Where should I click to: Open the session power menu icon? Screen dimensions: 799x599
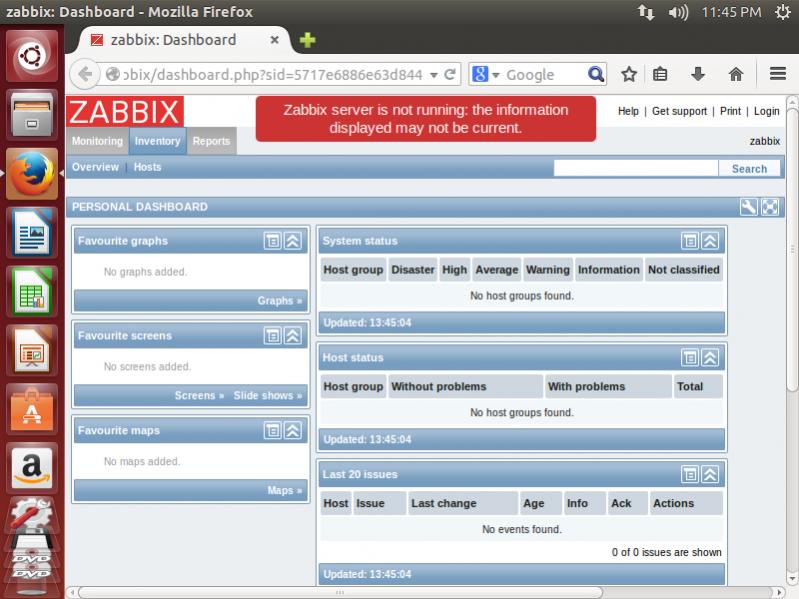click(782, 12)
